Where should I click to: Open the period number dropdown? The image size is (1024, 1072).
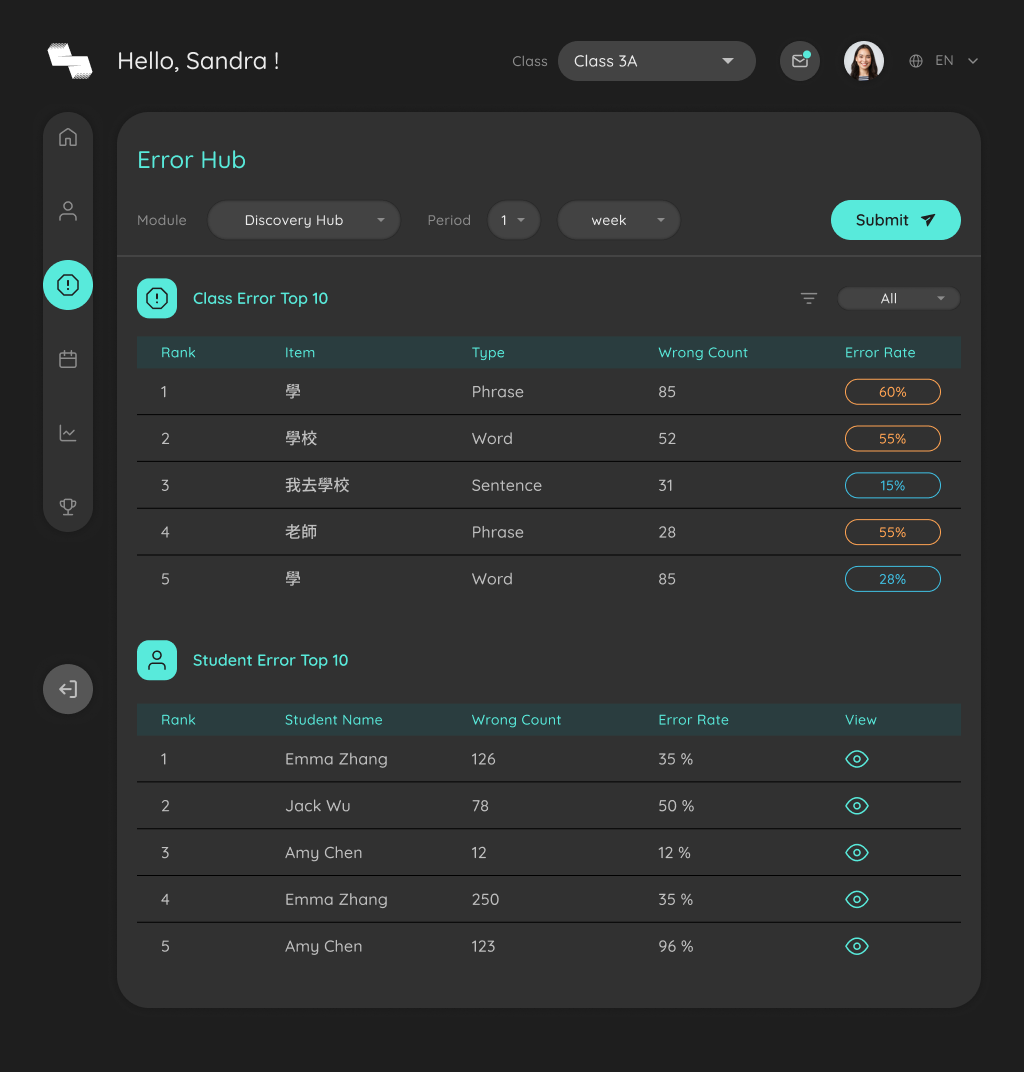coord(513,220)
